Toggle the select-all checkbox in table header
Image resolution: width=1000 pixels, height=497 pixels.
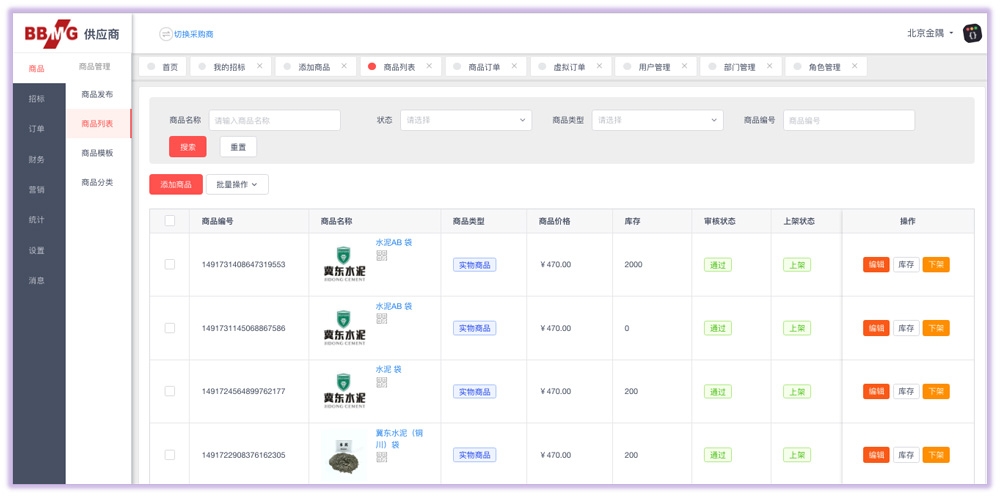(x=170, y=221)
